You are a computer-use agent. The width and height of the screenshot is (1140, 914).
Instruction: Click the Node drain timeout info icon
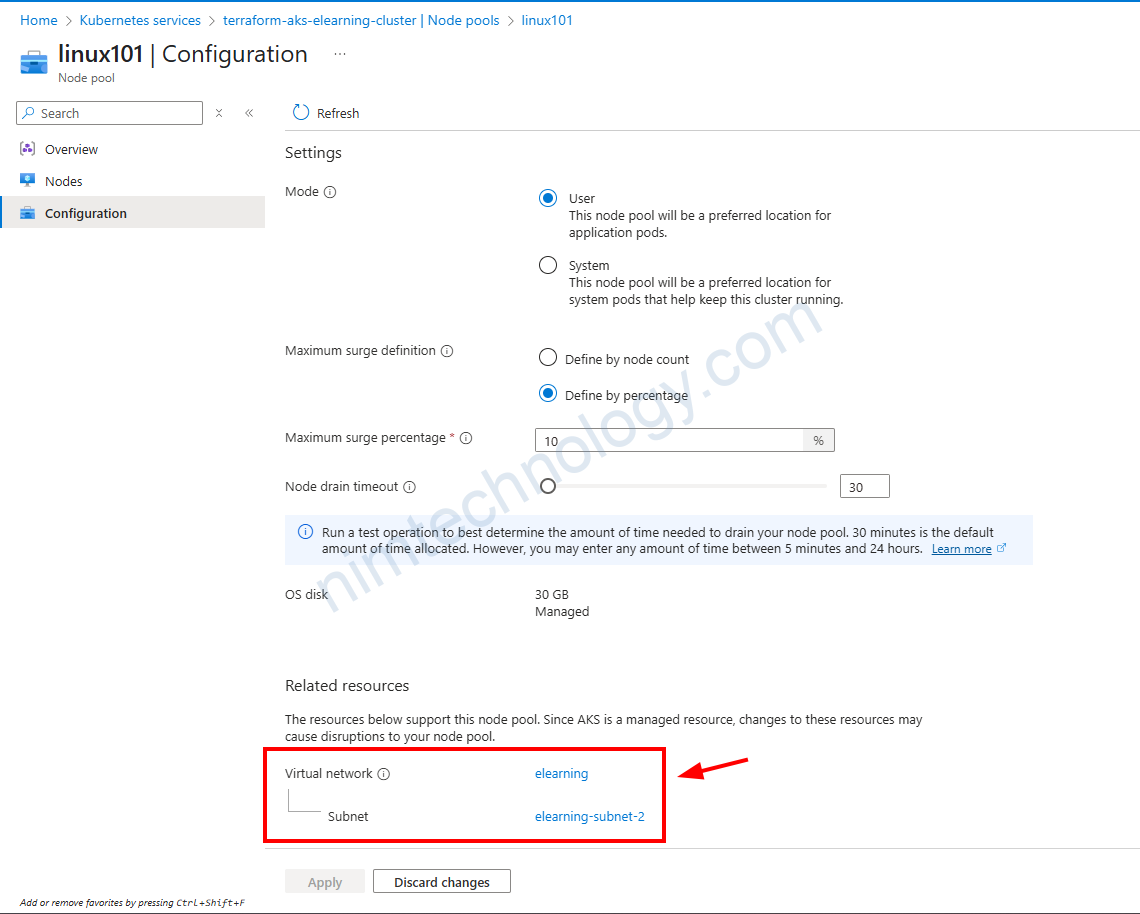(409, 487)
